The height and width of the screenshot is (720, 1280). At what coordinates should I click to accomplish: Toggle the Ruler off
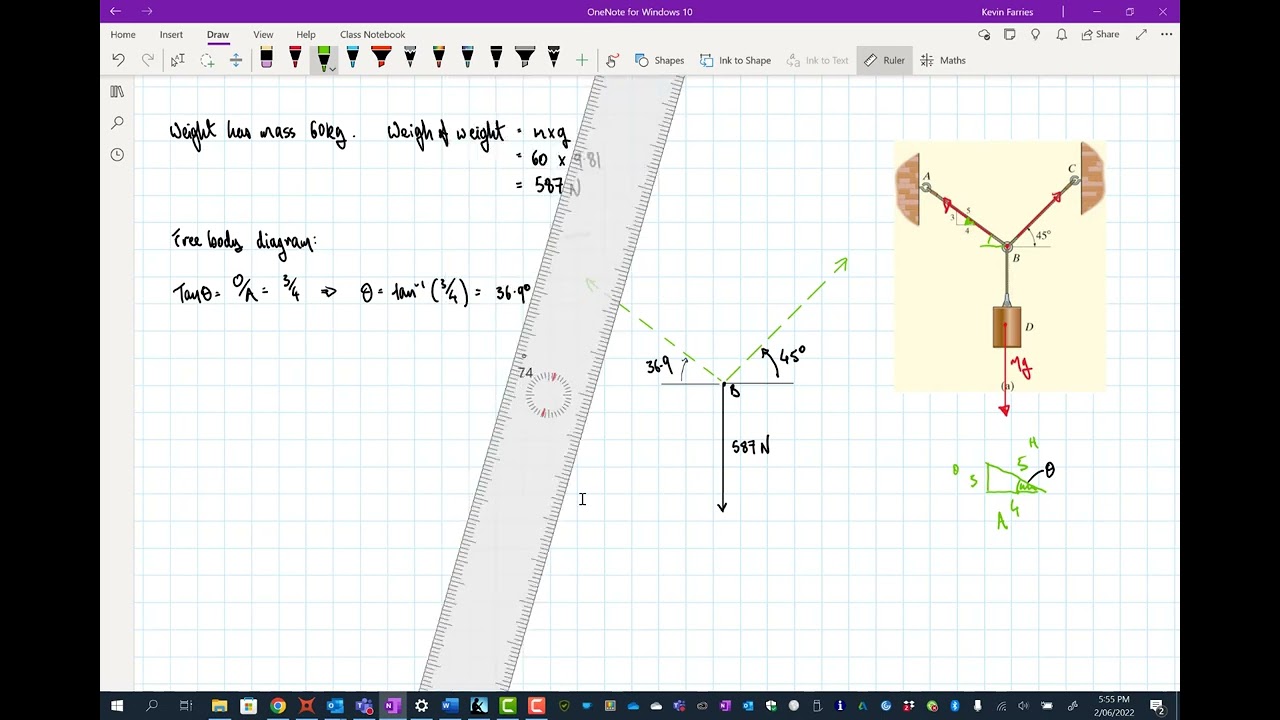884,60
